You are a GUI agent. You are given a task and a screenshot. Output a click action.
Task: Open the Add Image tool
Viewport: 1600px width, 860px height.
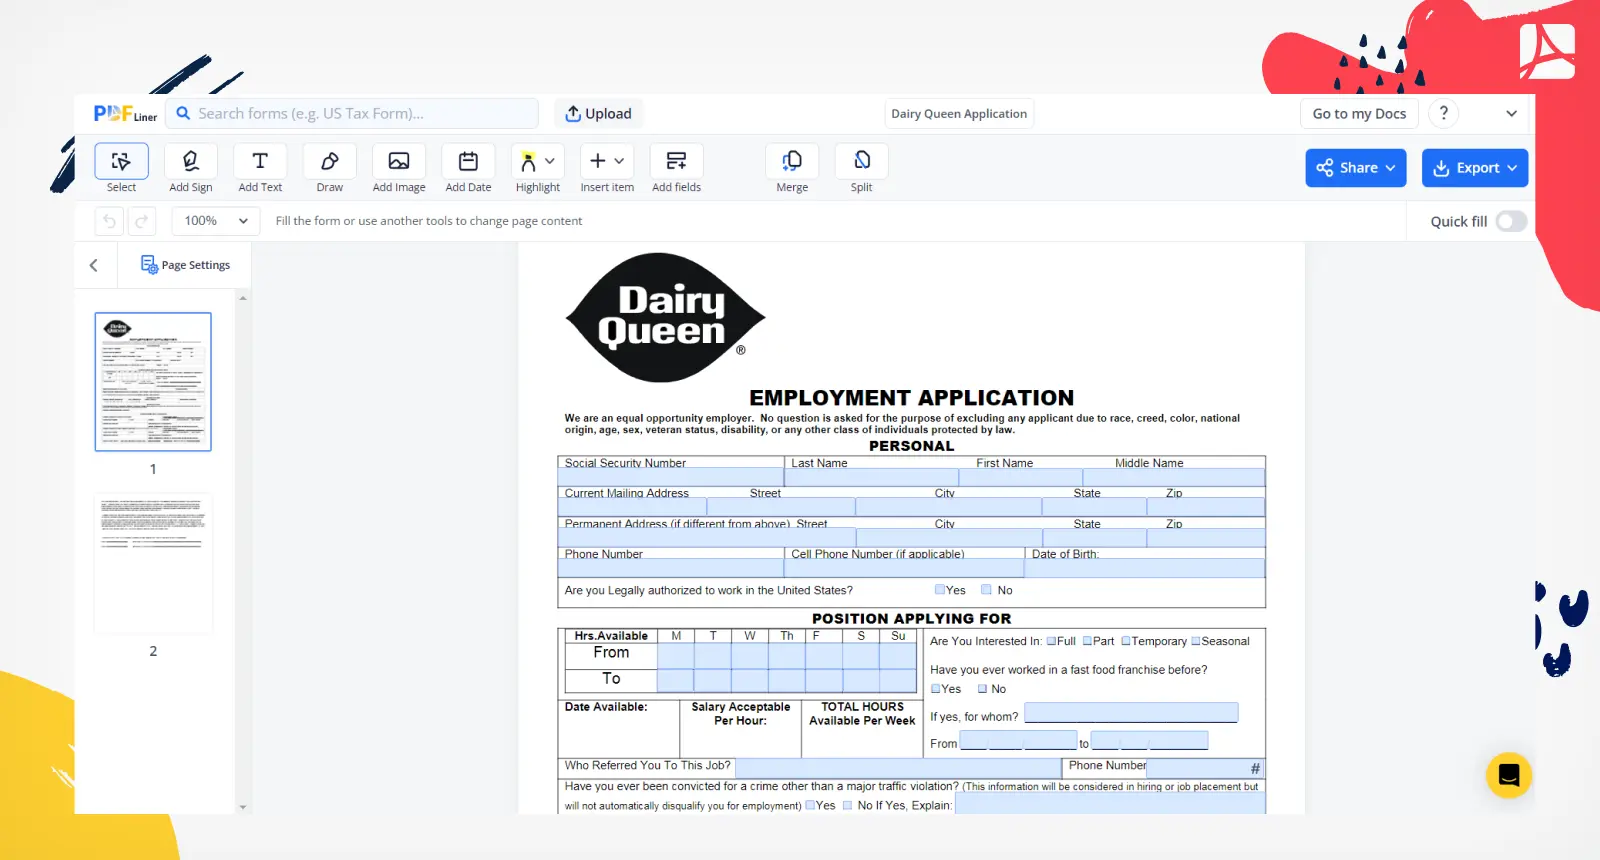399,168
